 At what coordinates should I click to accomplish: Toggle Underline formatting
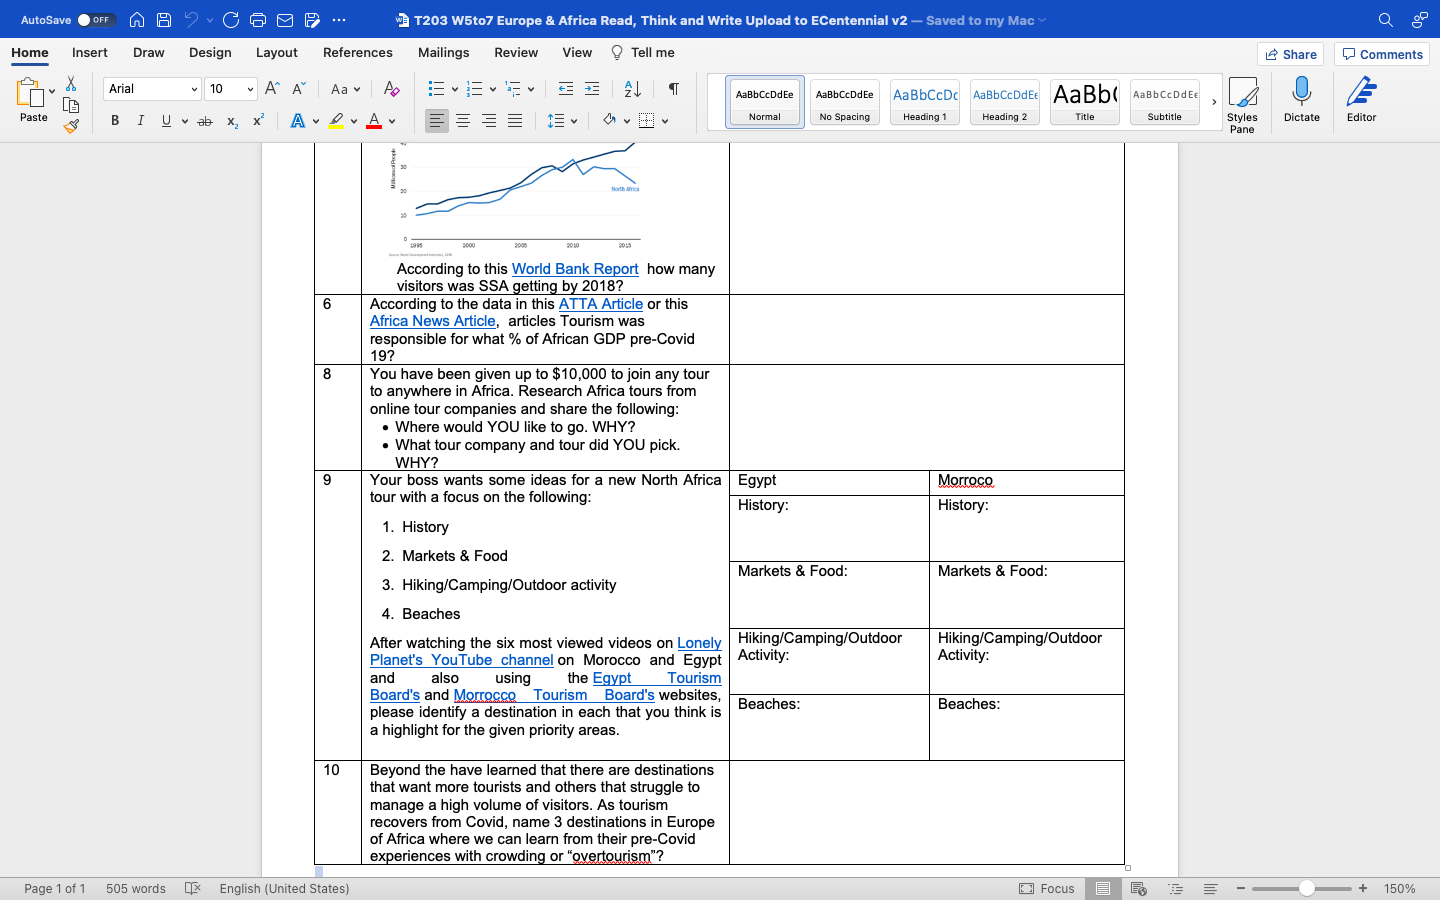click(x=166, y=121)
